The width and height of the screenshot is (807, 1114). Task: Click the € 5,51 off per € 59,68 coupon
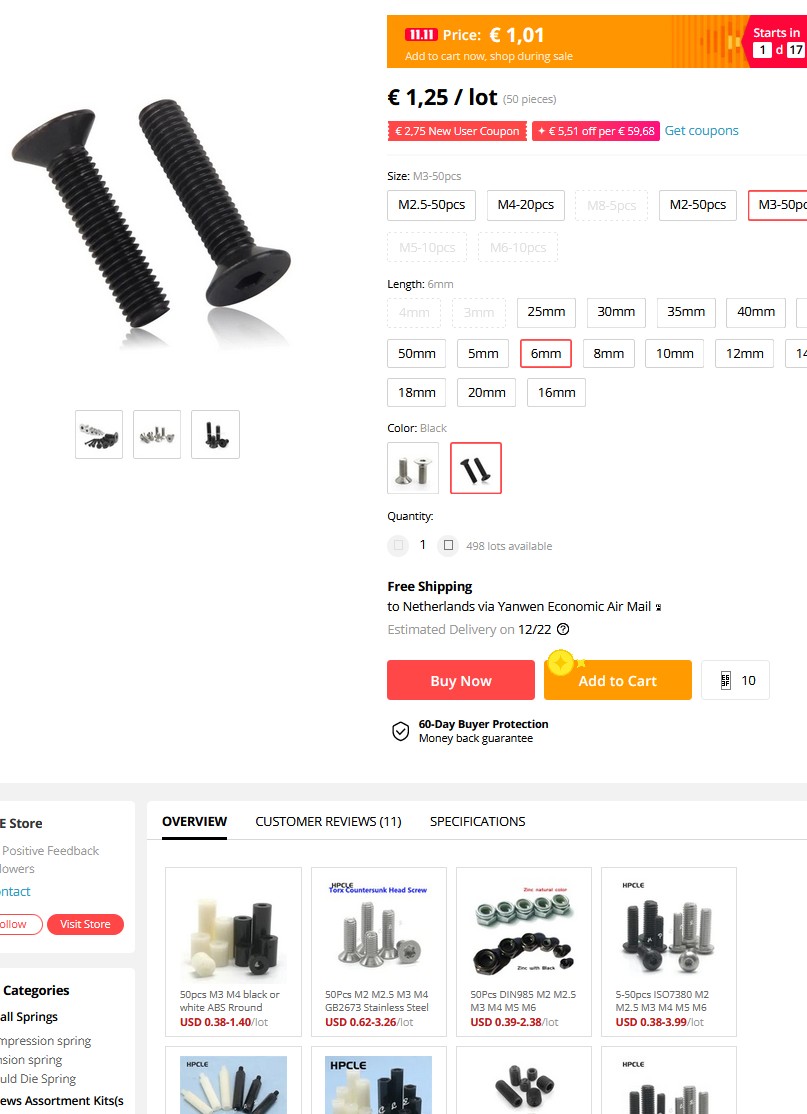tap(596, 131)
